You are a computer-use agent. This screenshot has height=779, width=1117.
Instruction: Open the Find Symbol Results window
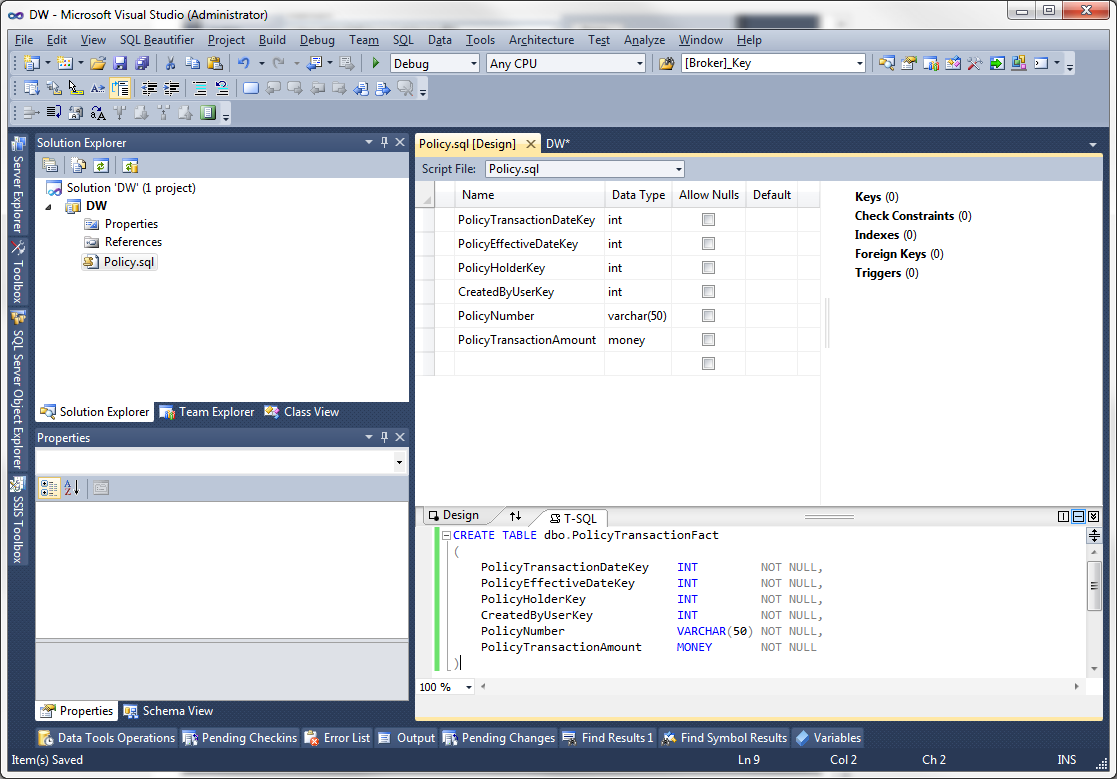[724, 738]
